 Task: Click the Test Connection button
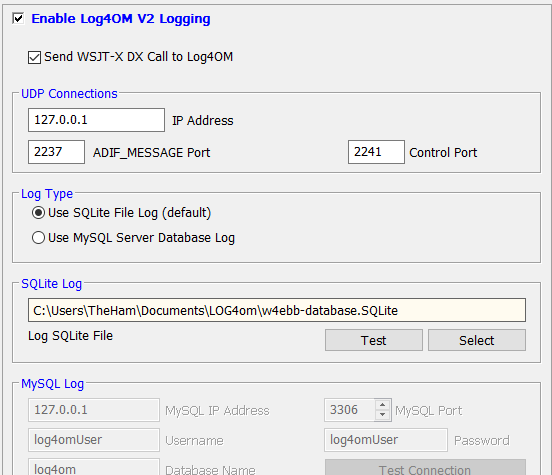[x=425, y=467]
